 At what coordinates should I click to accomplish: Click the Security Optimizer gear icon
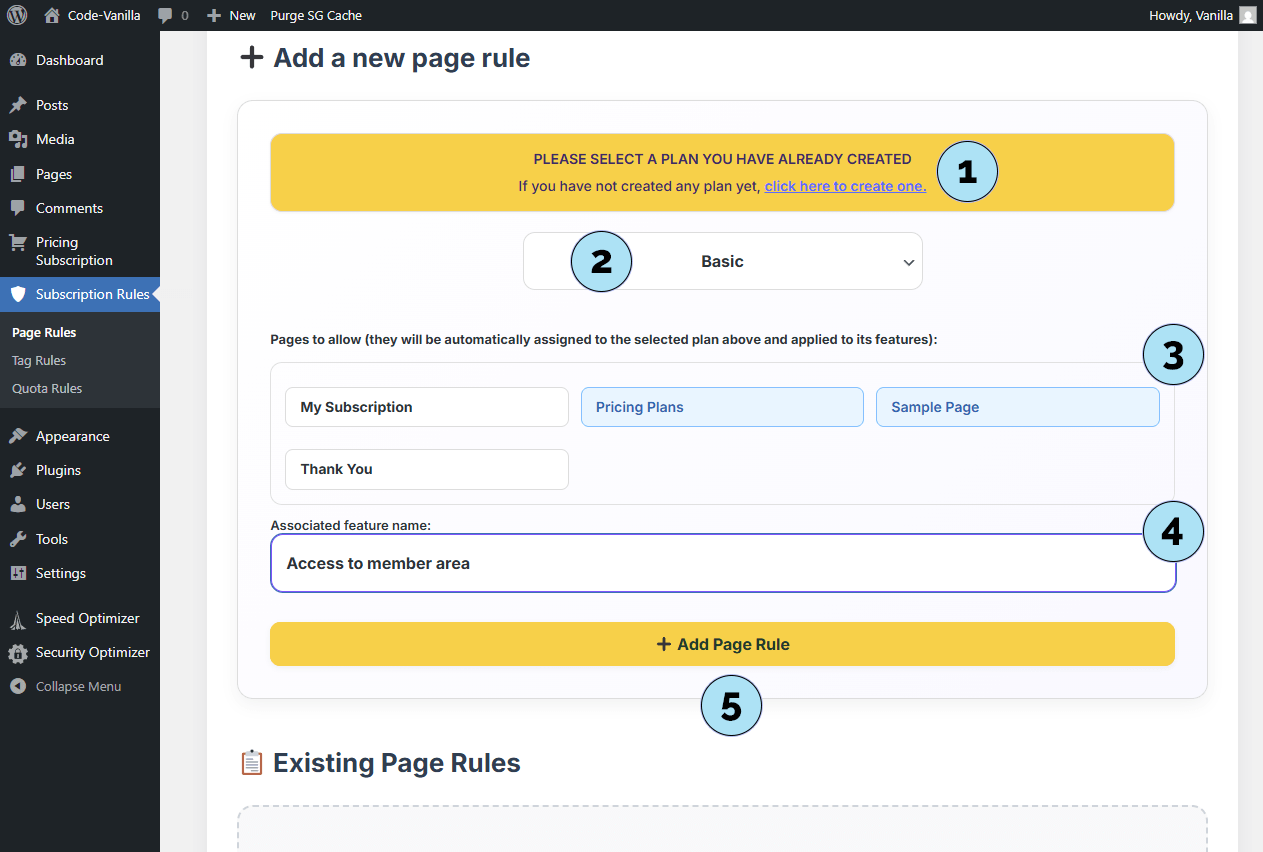coord(18,653)
